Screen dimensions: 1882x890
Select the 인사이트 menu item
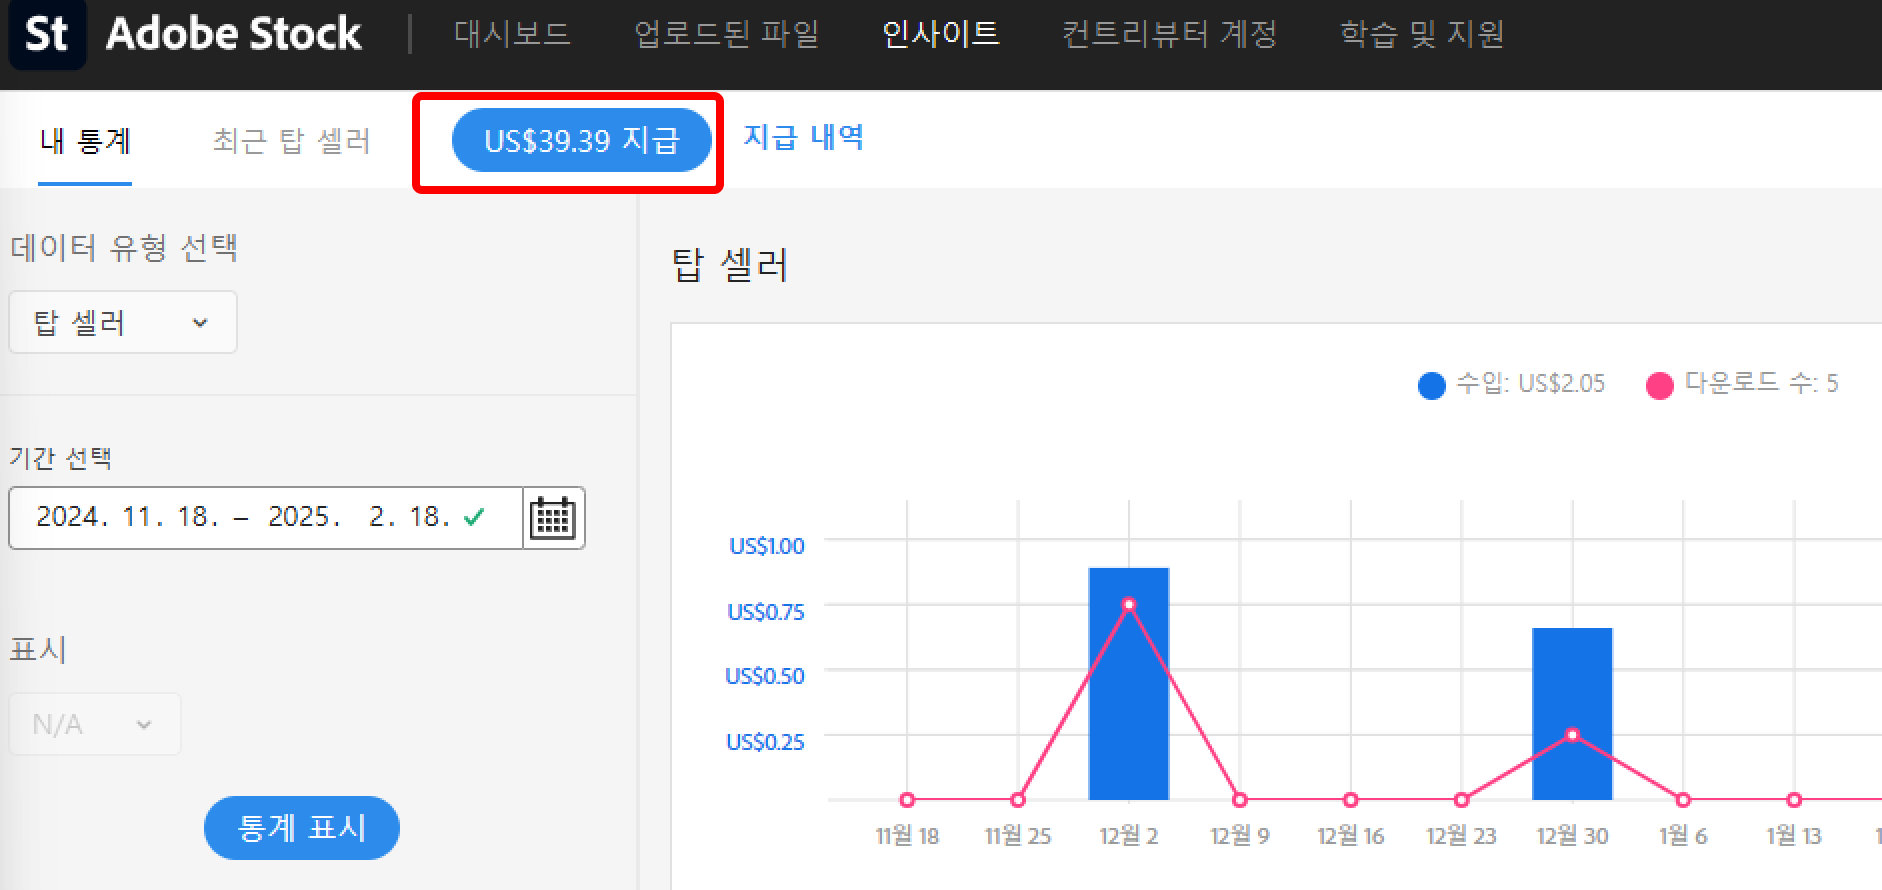[940, 34]
